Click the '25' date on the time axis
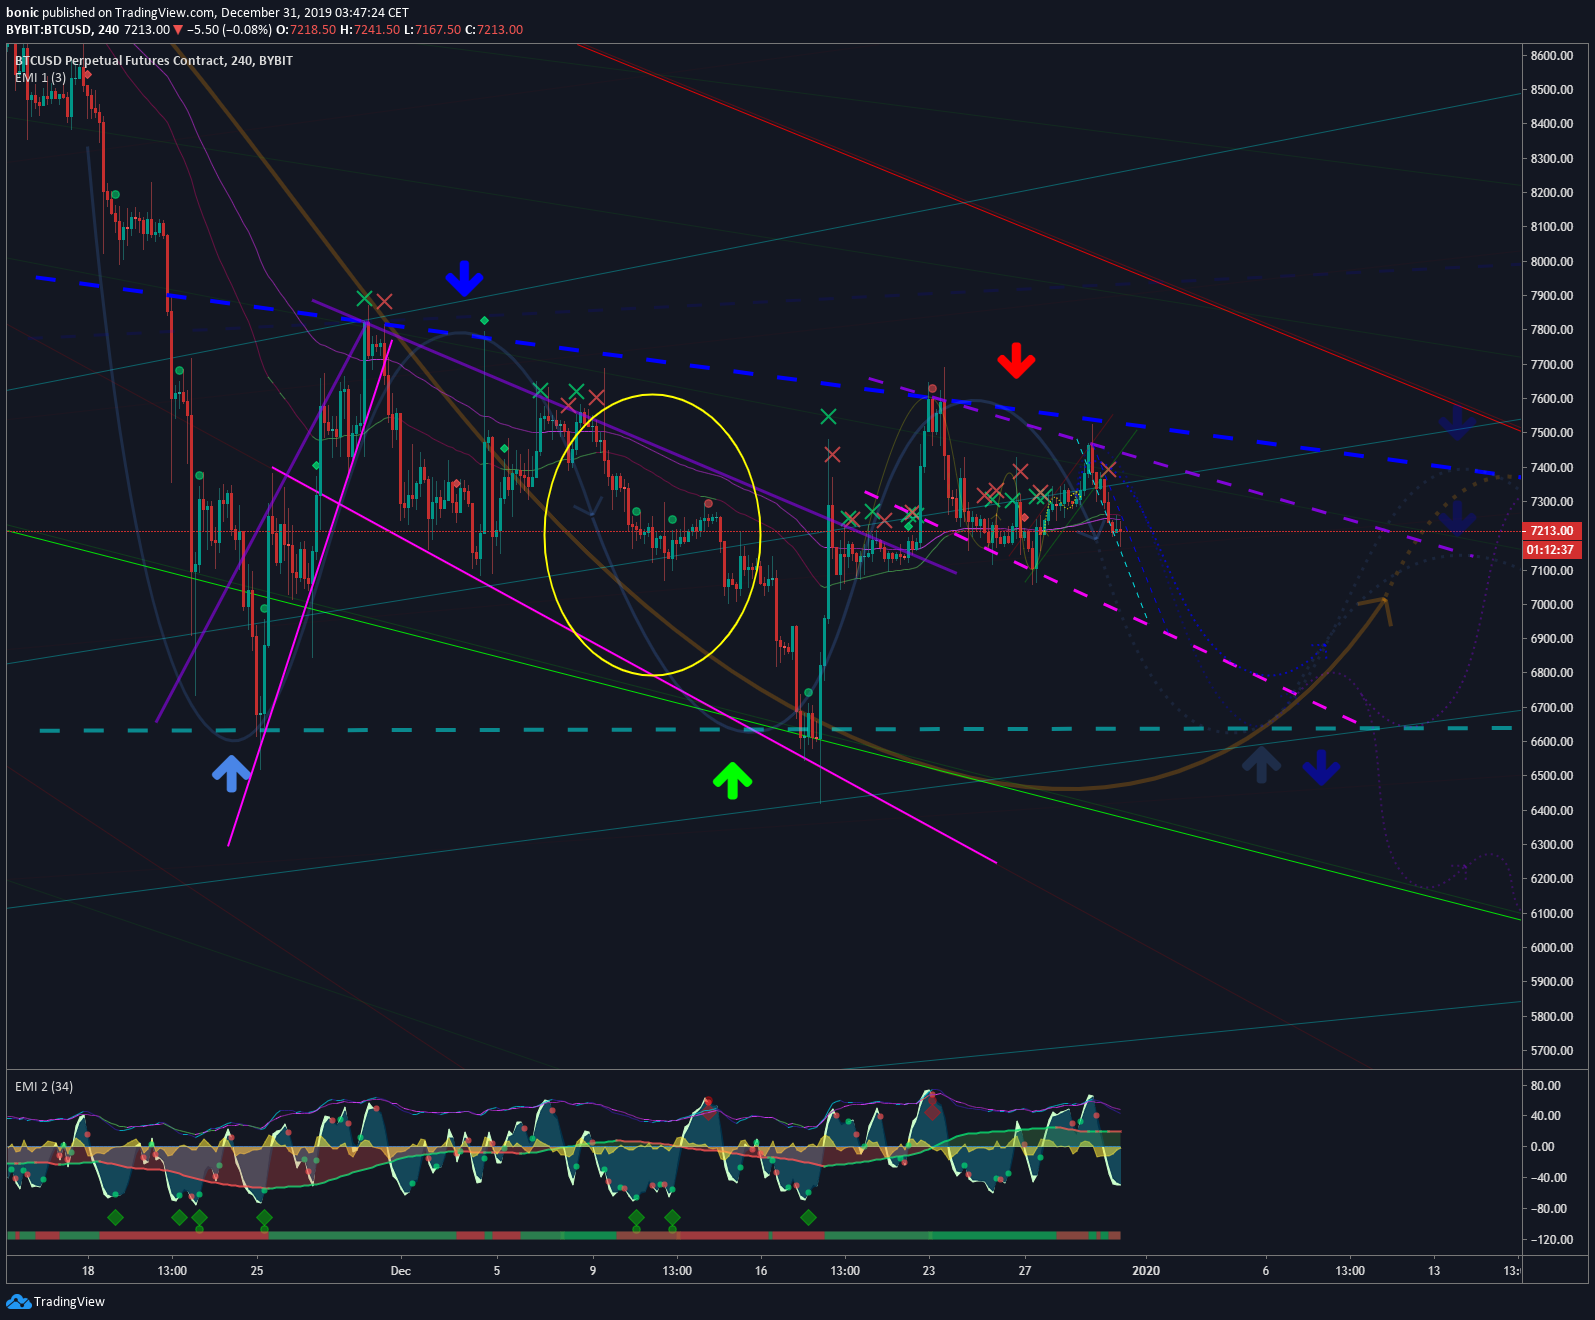Viewport: 1595px width, 1320px height. [x=257, y=1271]
